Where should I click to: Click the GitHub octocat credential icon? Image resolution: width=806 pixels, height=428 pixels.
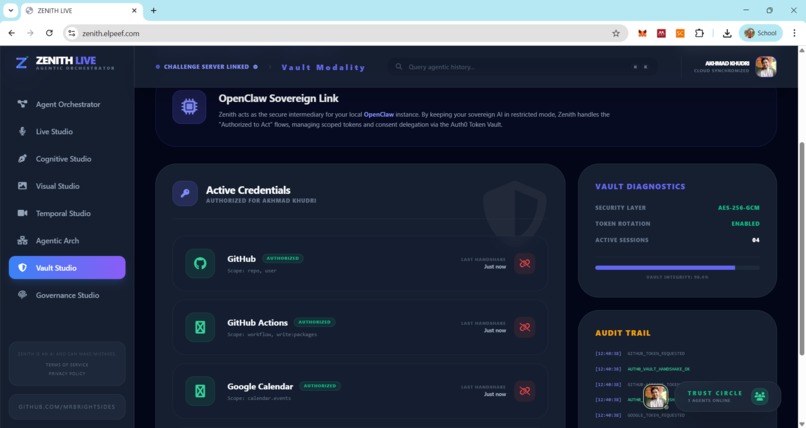pos(200,264)
